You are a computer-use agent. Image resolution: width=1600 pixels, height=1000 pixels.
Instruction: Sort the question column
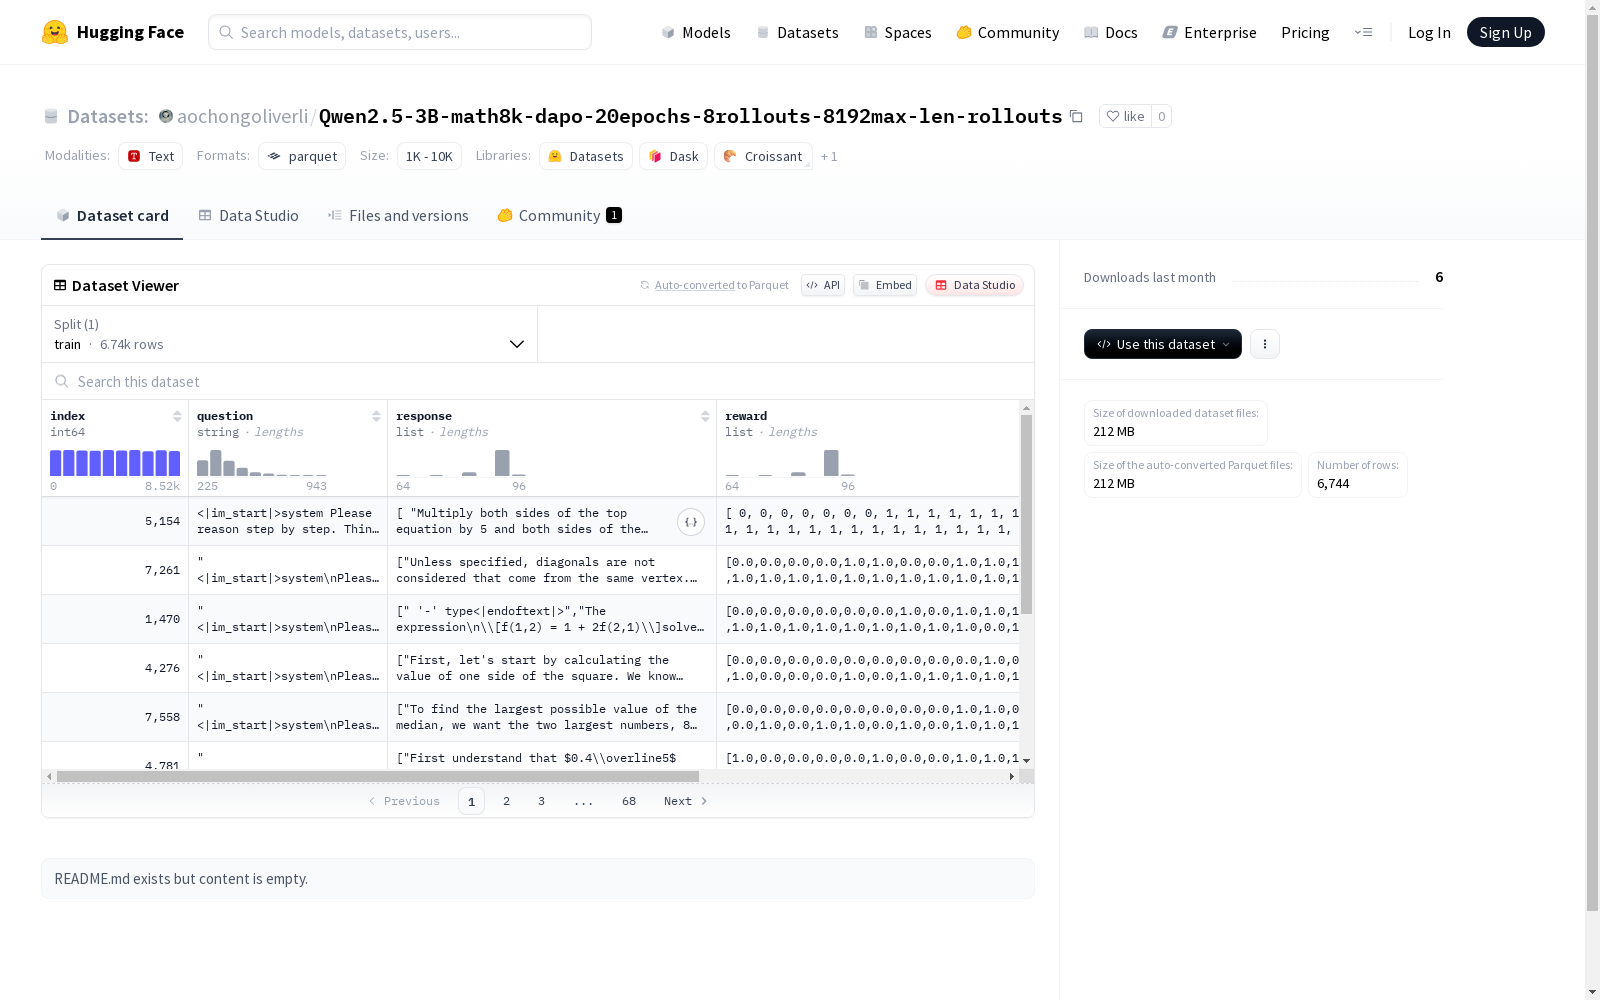tap(376, 416)
